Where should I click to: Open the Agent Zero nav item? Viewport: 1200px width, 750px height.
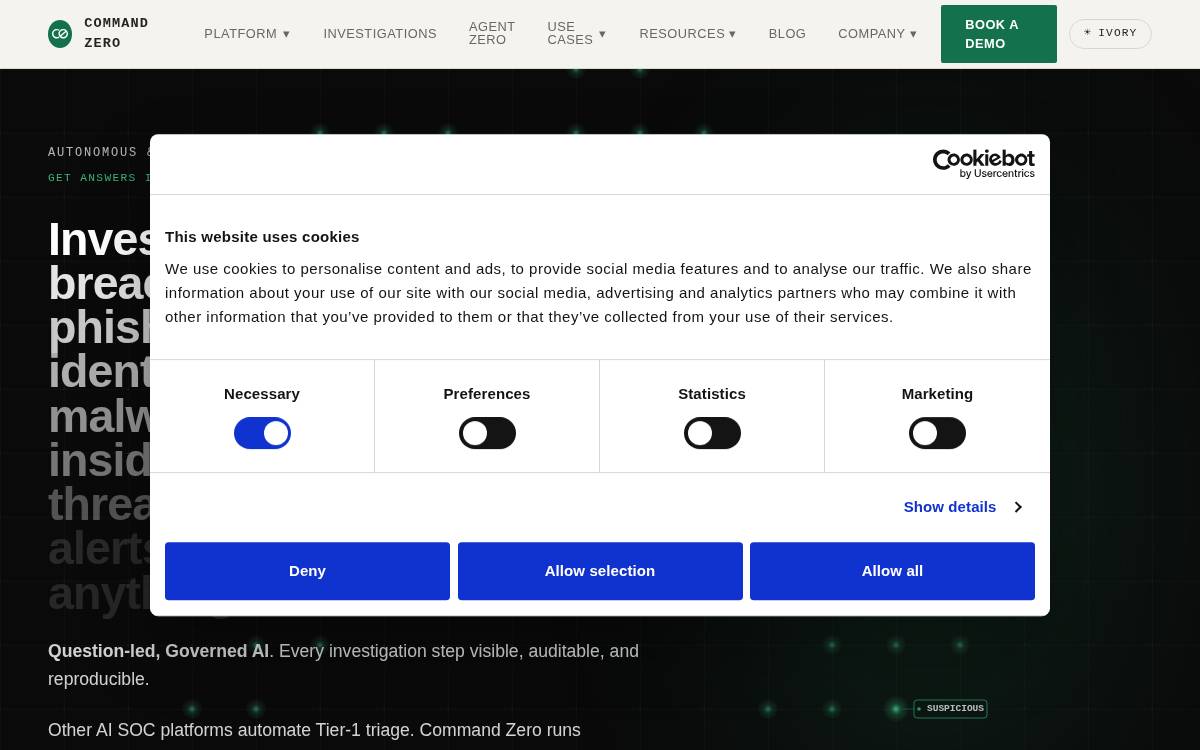pyautogui.click(x=492, y=34)
